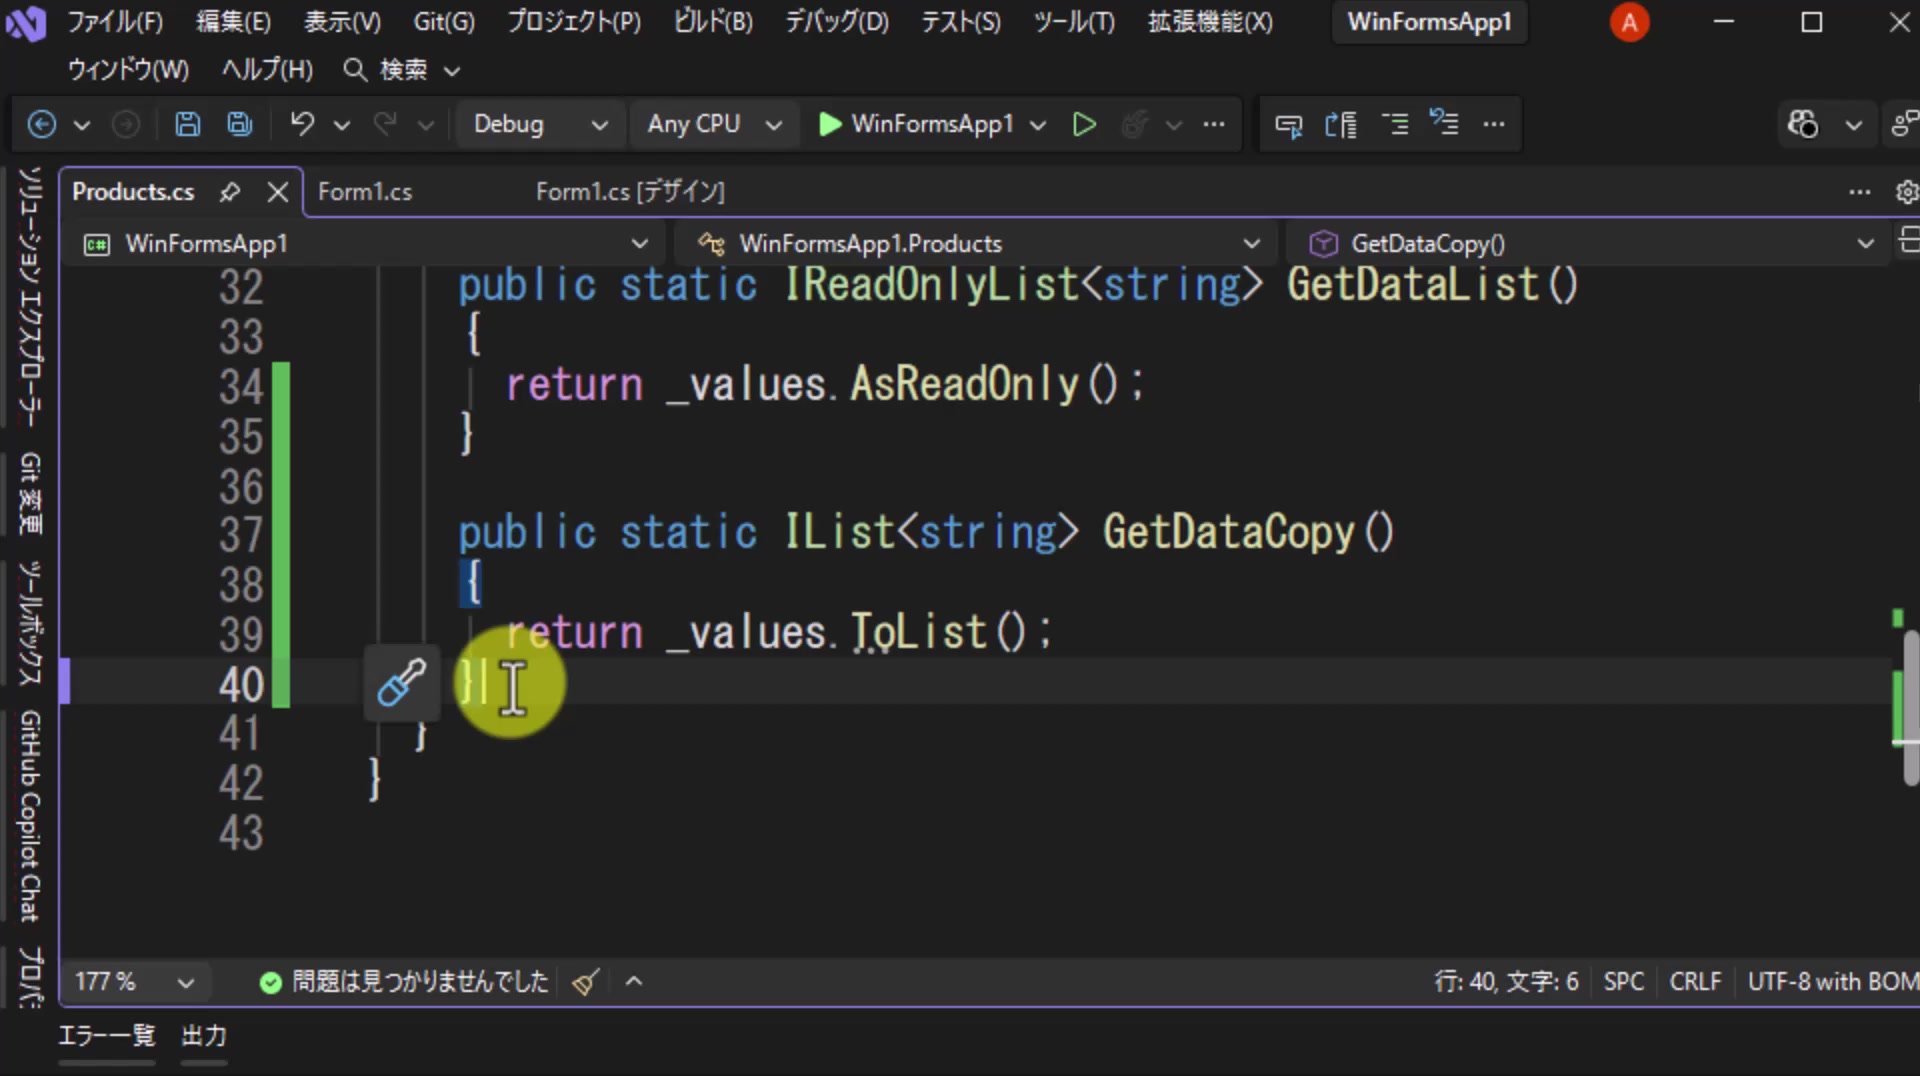1920x1076 pixels.
Task: Open the Debug configuration dropdown
Action: point(540,124)
